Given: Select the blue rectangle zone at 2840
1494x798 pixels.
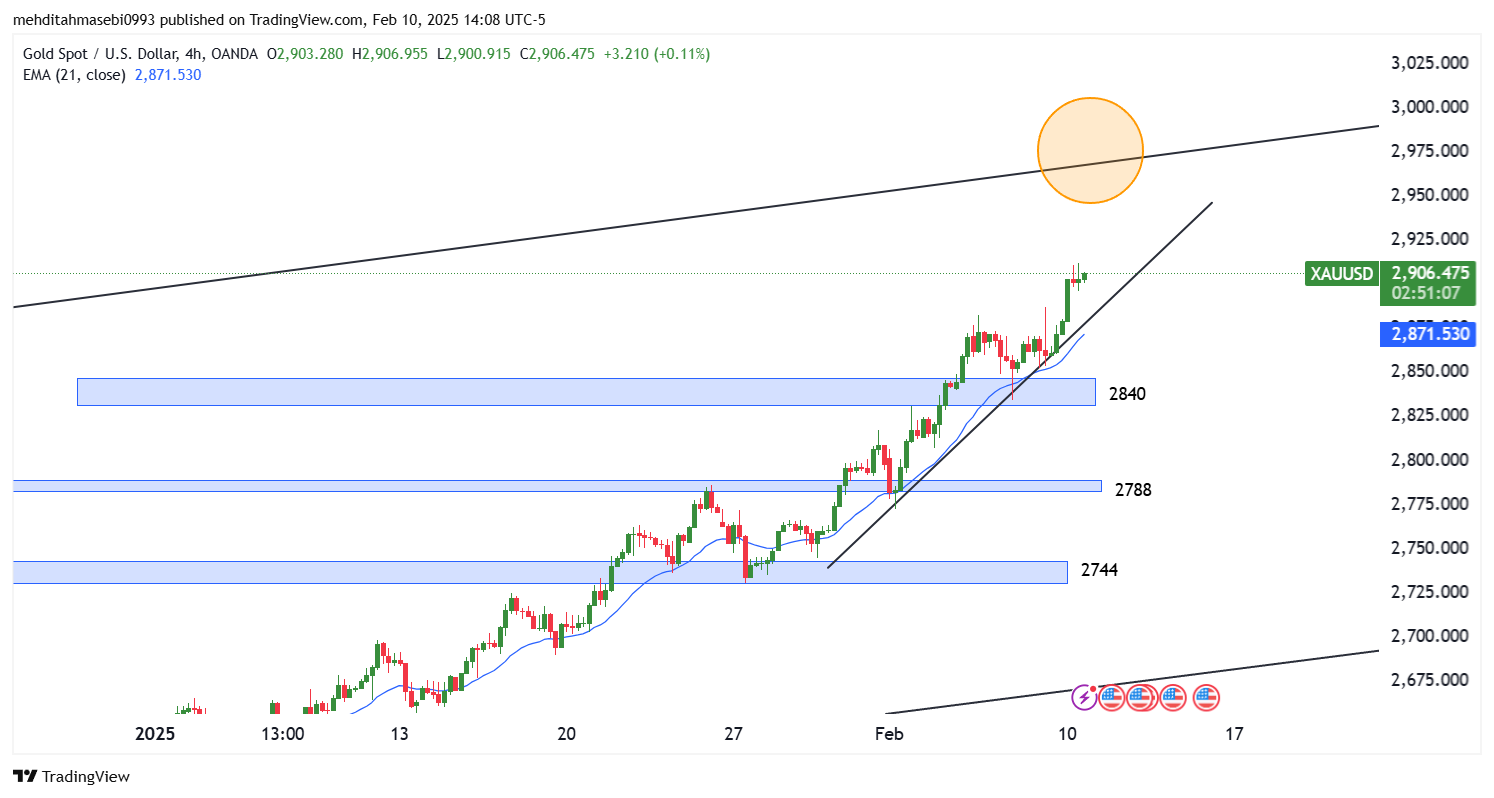Looking at the screenshot, I should coord(586,392).
